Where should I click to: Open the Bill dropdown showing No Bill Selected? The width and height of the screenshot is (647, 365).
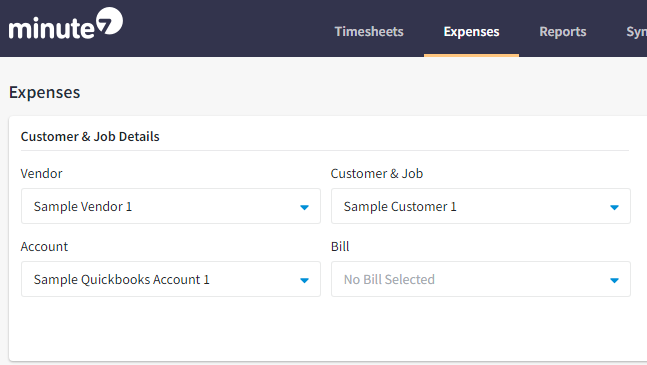pyautogui.click(x=481, y=279)
